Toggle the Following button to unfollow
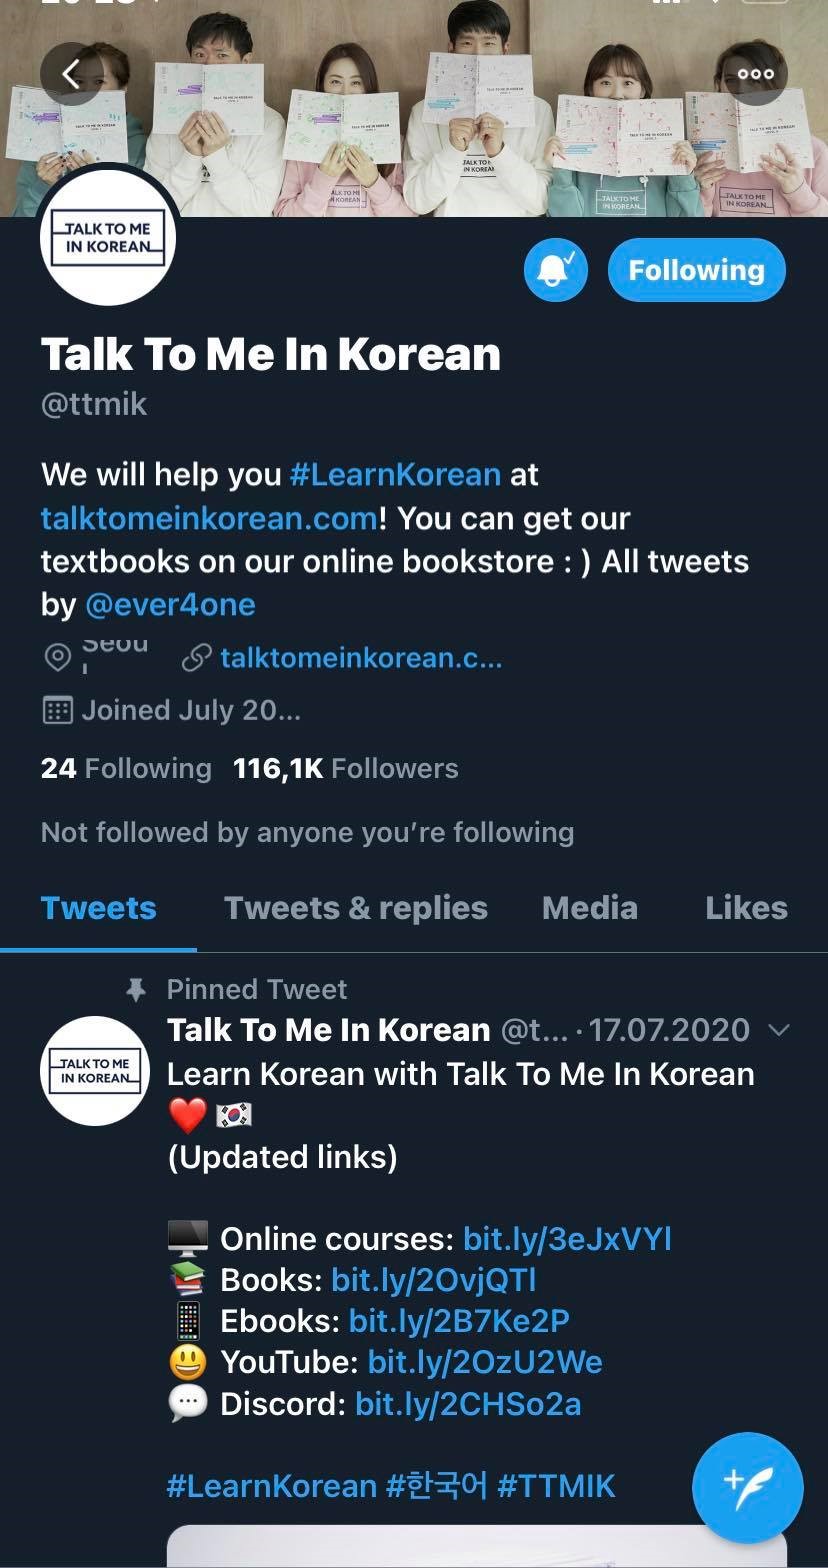828x1568 pixels. point(697,270)
